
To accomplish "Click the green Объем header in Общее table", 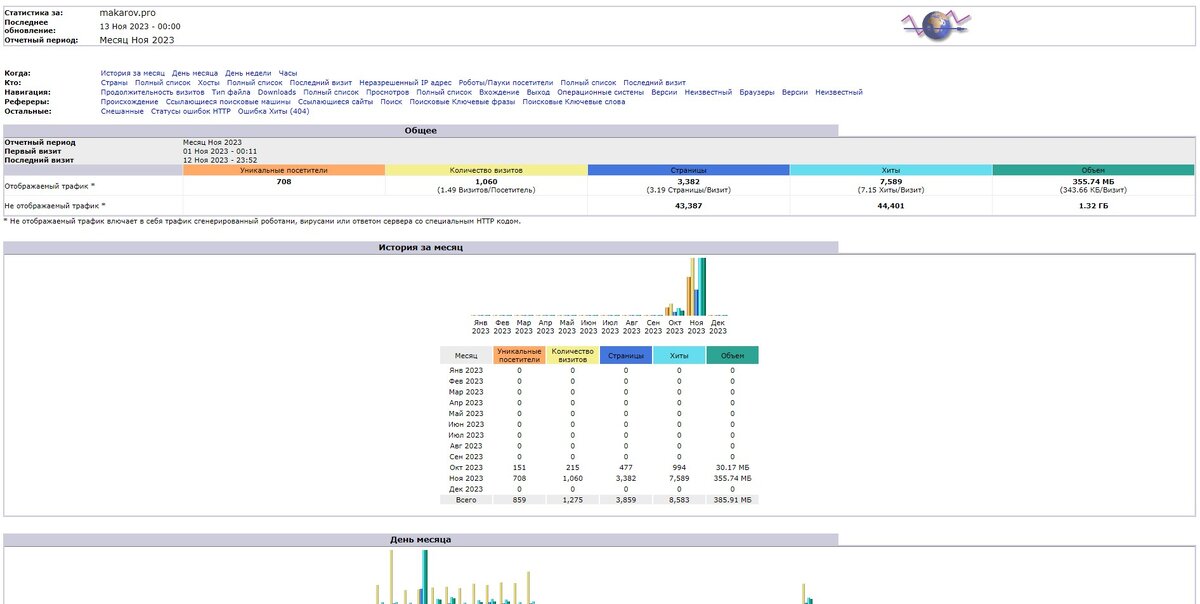I will [x=1093, y=170].
